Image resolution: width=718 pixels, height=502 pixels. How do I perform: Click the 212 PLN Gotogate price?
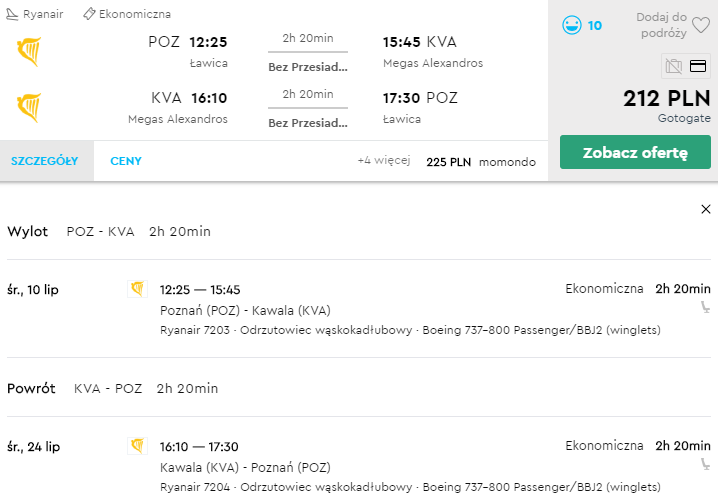pyautogui.click(x=666, y=100)
